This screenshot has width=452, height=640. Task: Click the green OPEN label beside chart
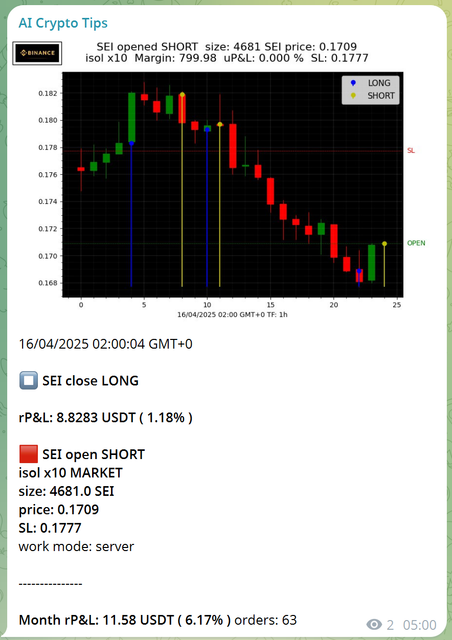pyautogui.click(x=416, y=243)
